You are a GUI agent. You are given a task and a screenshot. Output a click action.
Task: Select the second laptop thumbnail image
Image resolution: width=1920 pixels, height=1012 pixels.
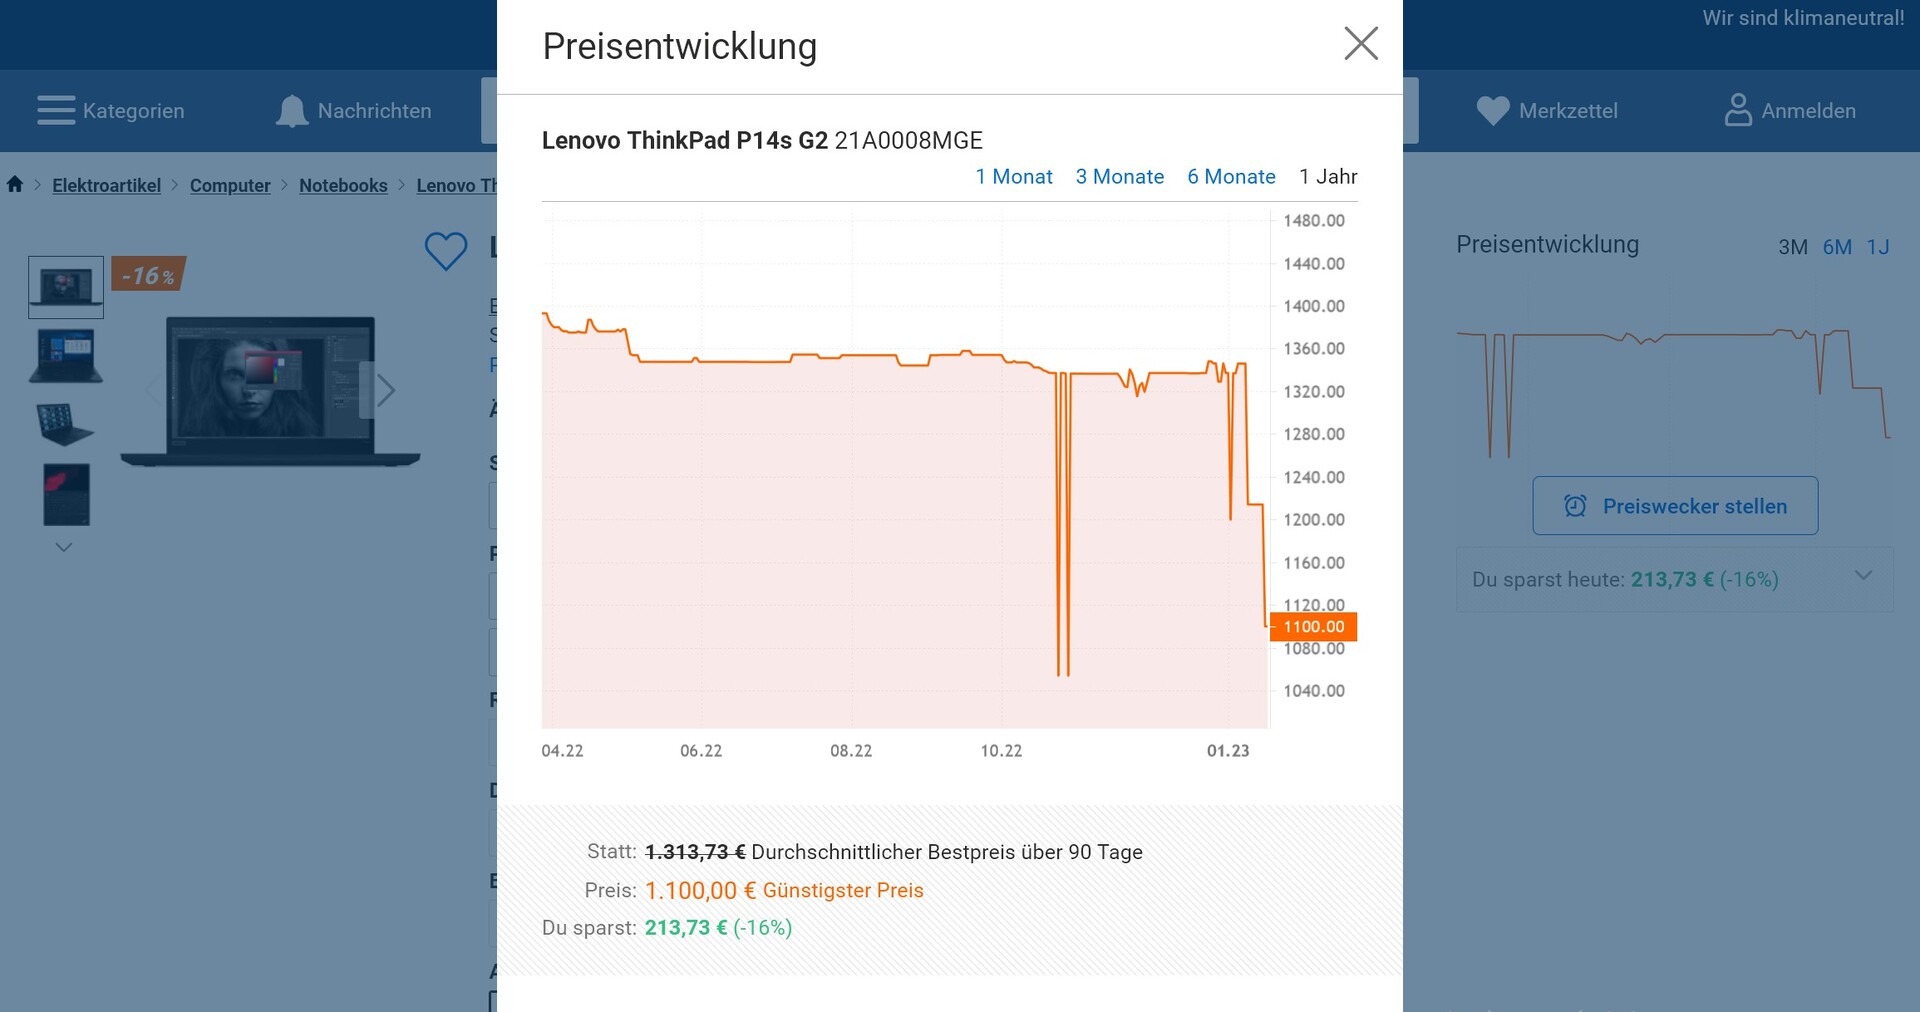pyautogui.click(x=66, y=356)
